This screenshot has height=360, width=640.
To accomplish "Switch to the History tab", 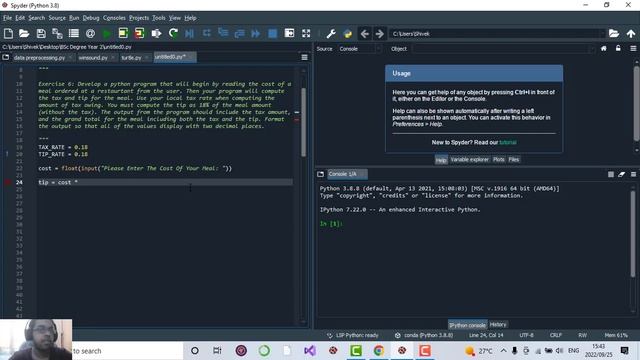I will 498,324.
